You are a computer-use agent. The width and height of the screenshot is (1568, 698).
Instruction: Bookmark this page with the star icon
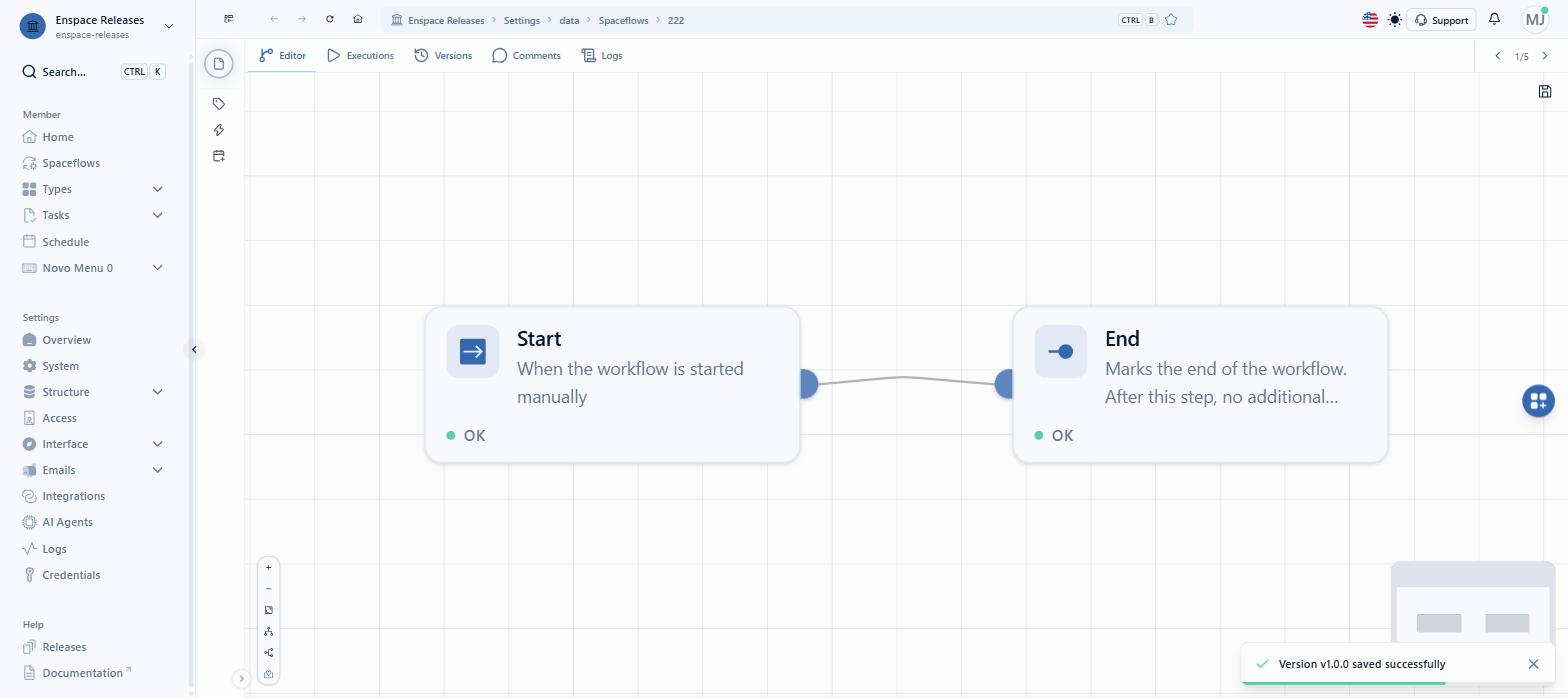1171,20
